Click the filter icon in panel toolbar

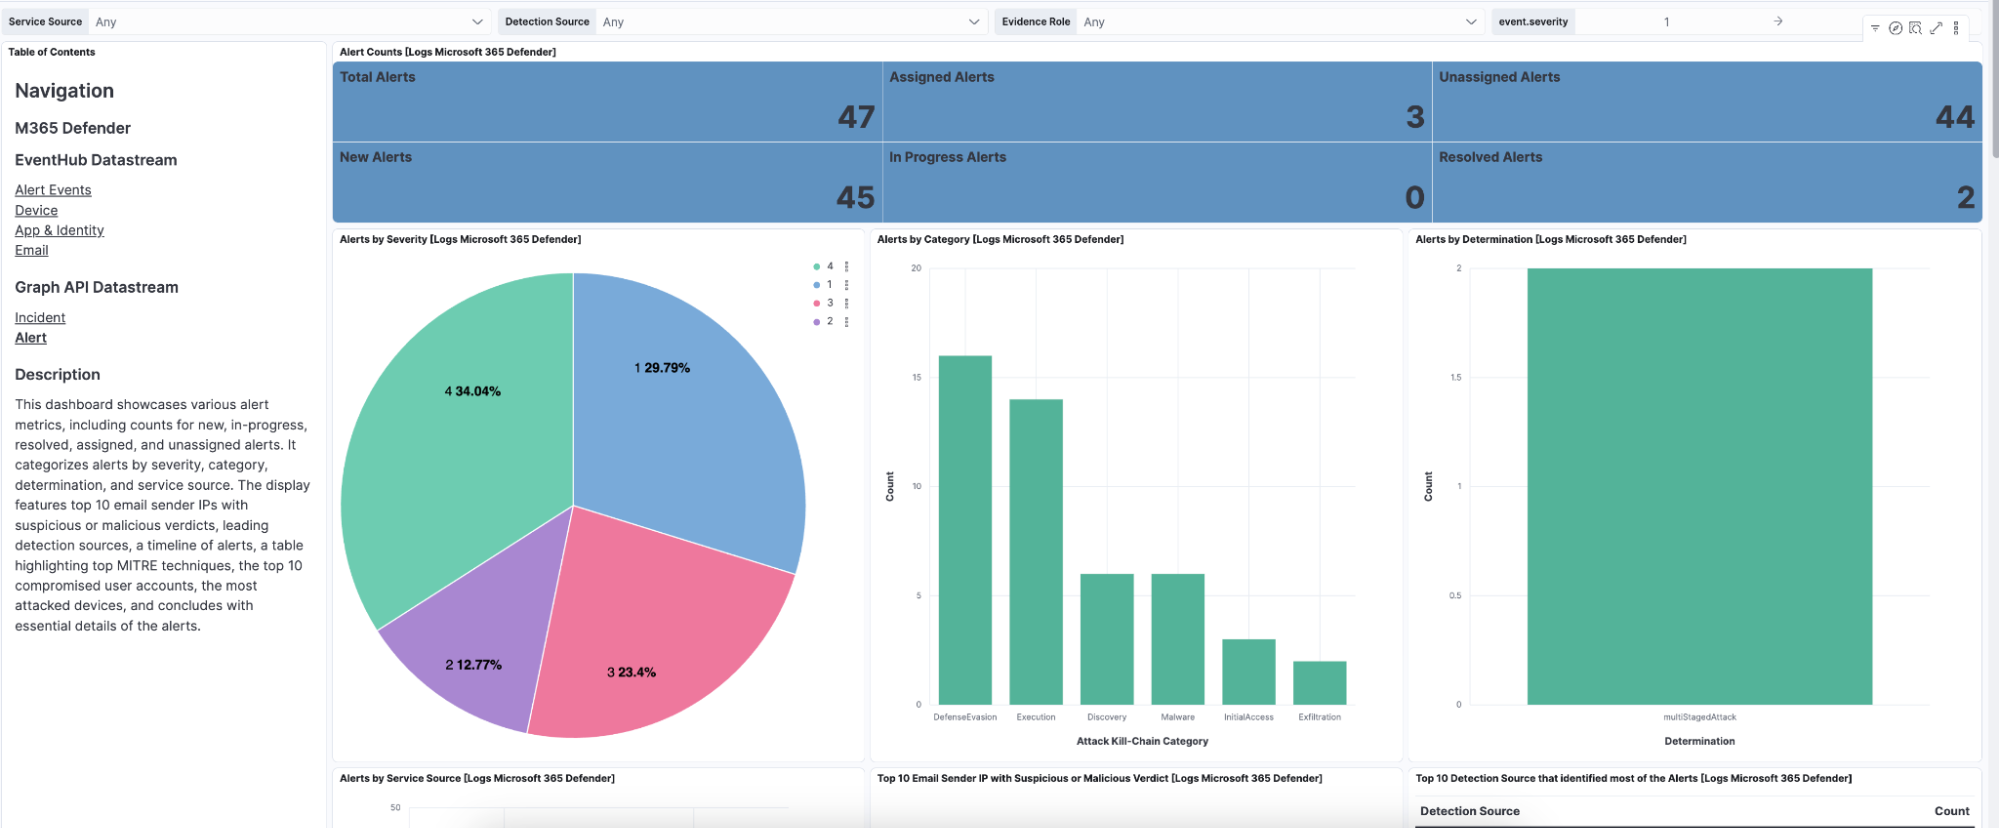click(1875, 28)
